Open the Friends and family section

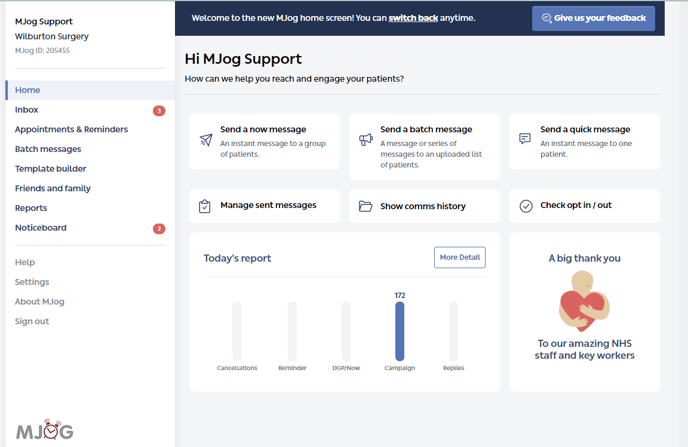53,188
